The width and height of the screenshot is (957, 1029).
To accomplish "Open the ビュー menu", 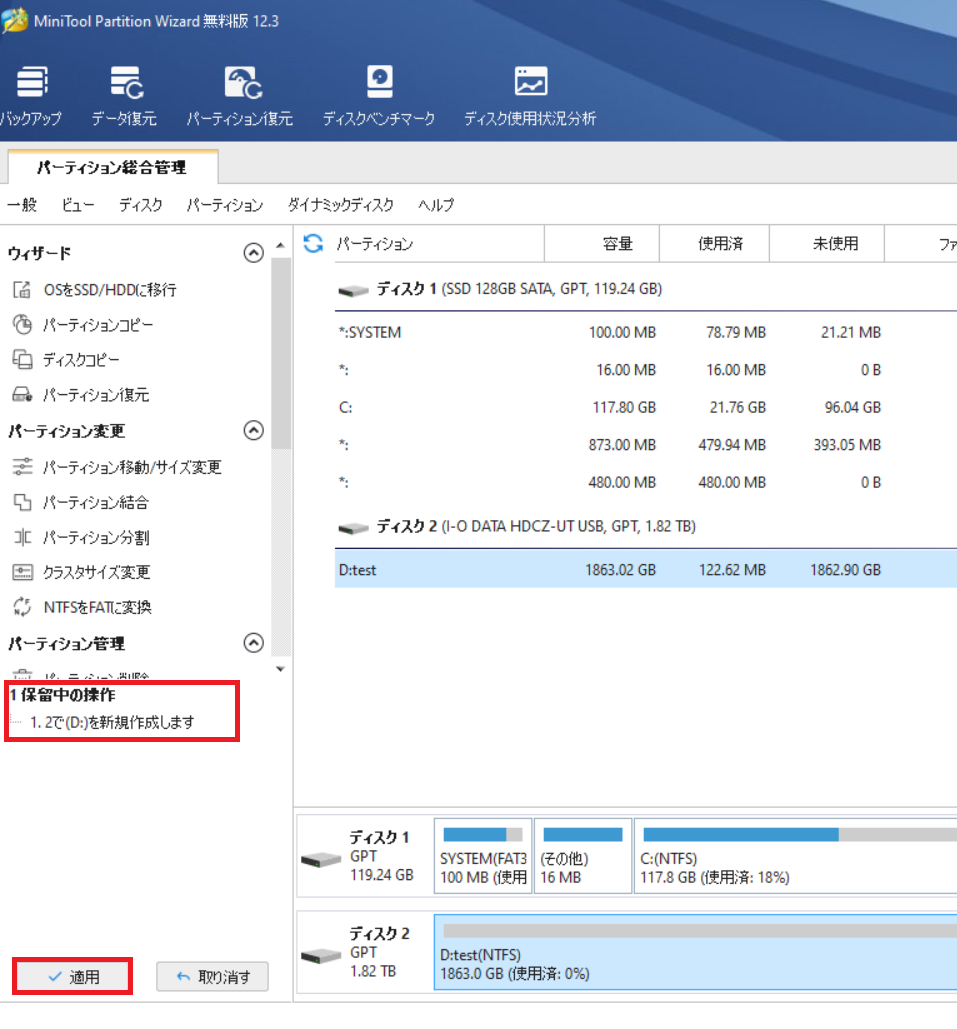I will point(77,205).
